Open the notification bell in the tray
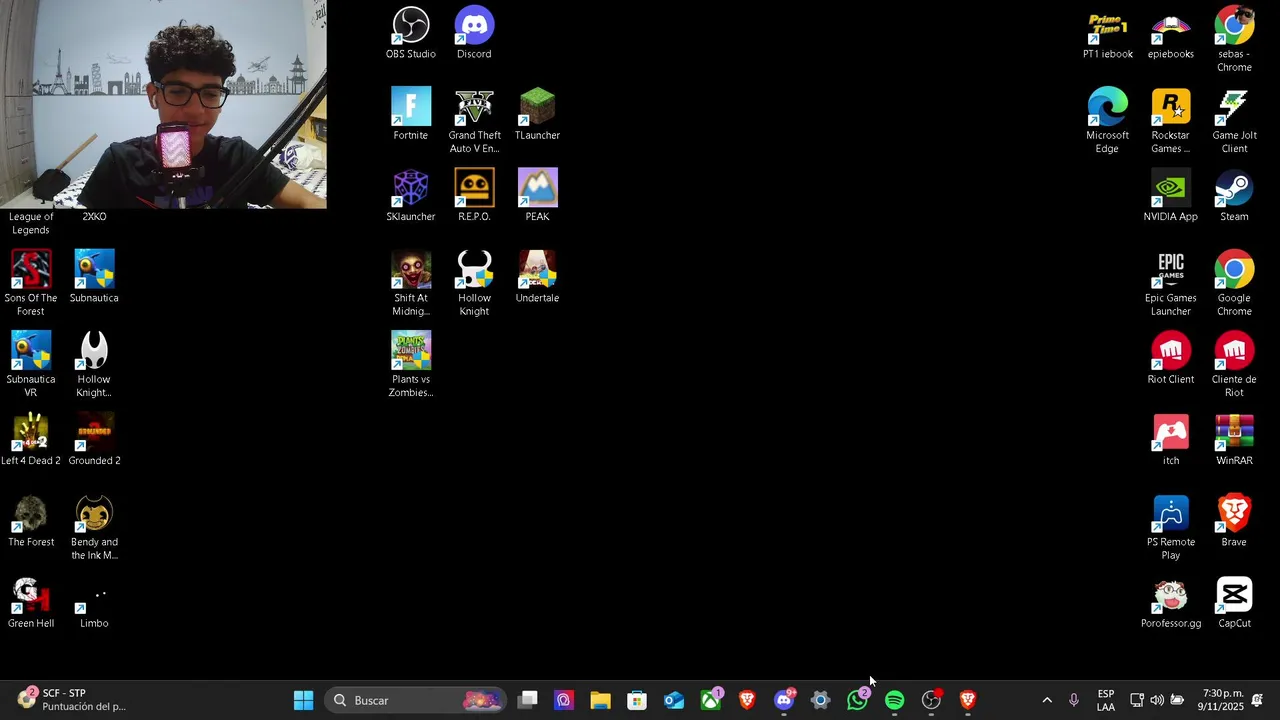Image resolution: width=1280 pixels, height=720 pixels. coord(1258,700)
